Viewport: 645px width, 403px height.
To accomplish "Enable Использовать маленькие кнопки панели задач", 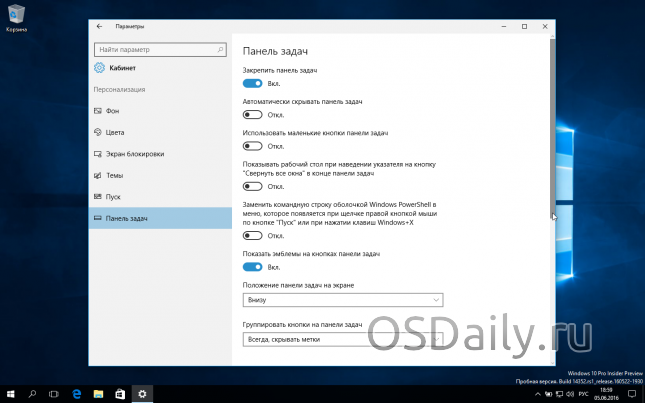I will pyautogui.click(x=253, y=146).
